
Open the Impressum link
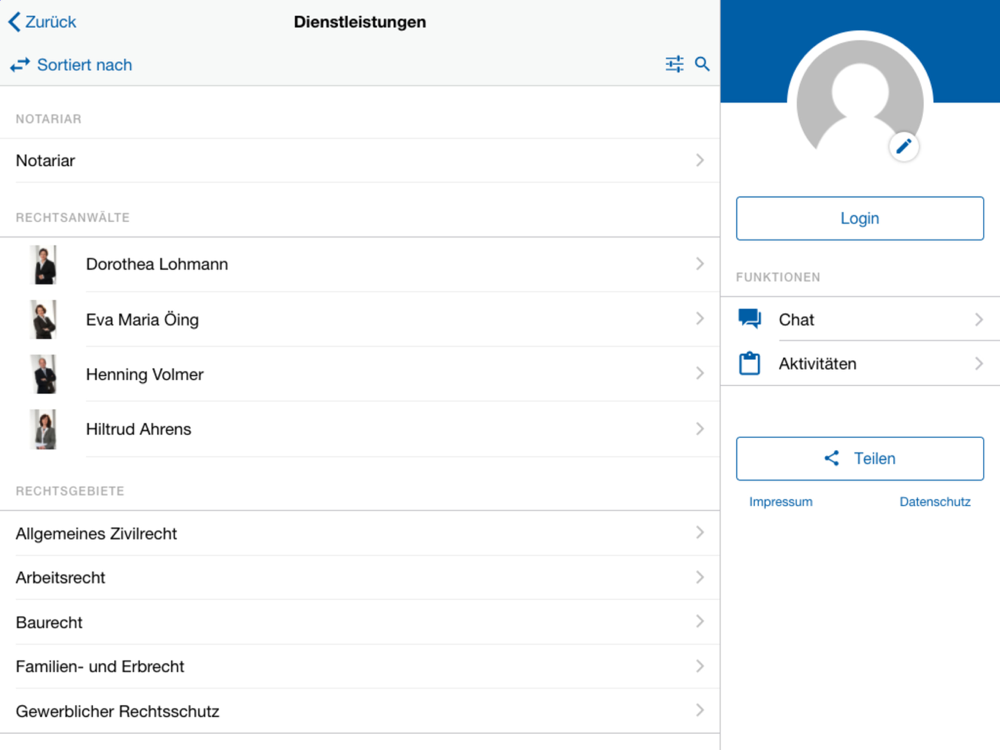pos(781,502)
